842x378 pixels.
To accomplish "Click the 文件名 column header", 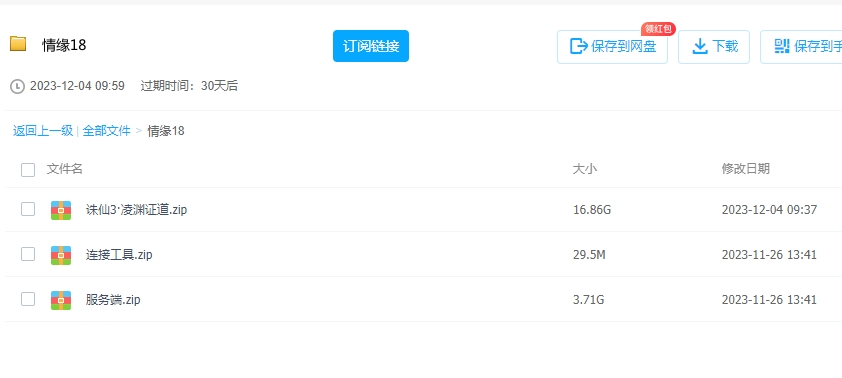I will pos(64,169).
